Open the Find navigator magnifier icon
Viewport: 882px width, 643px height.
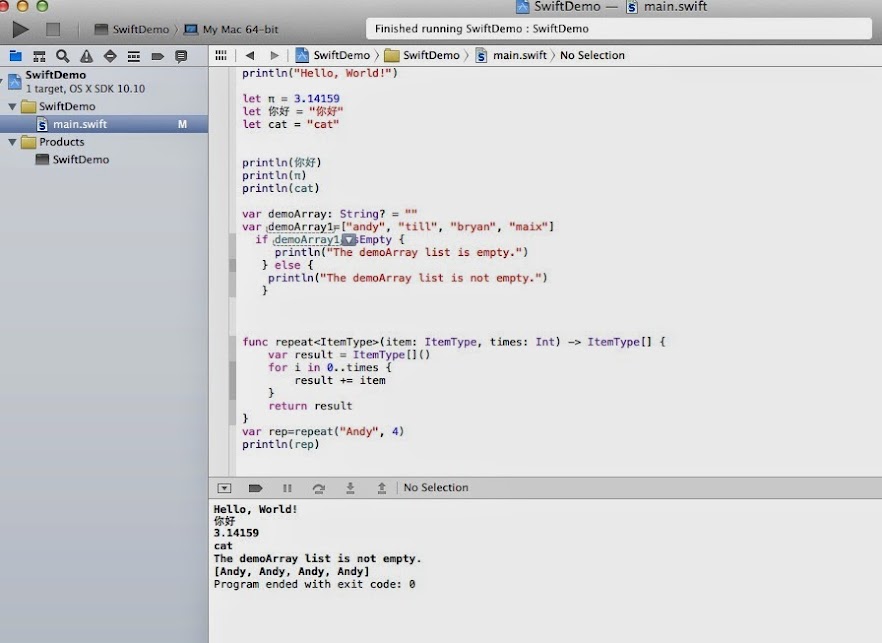coord(63,56)
